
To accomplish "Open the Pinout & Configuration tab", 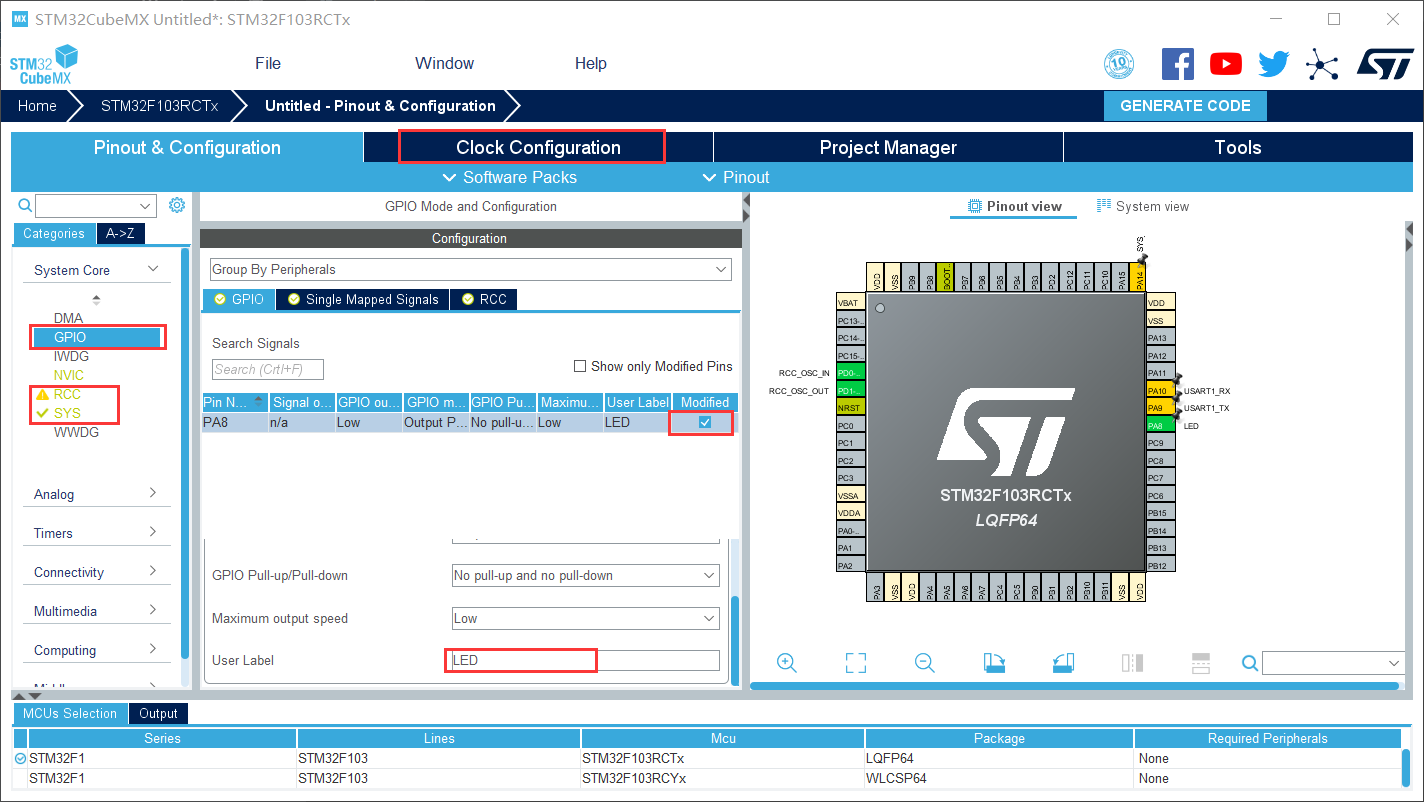I will tap(187, 147).
